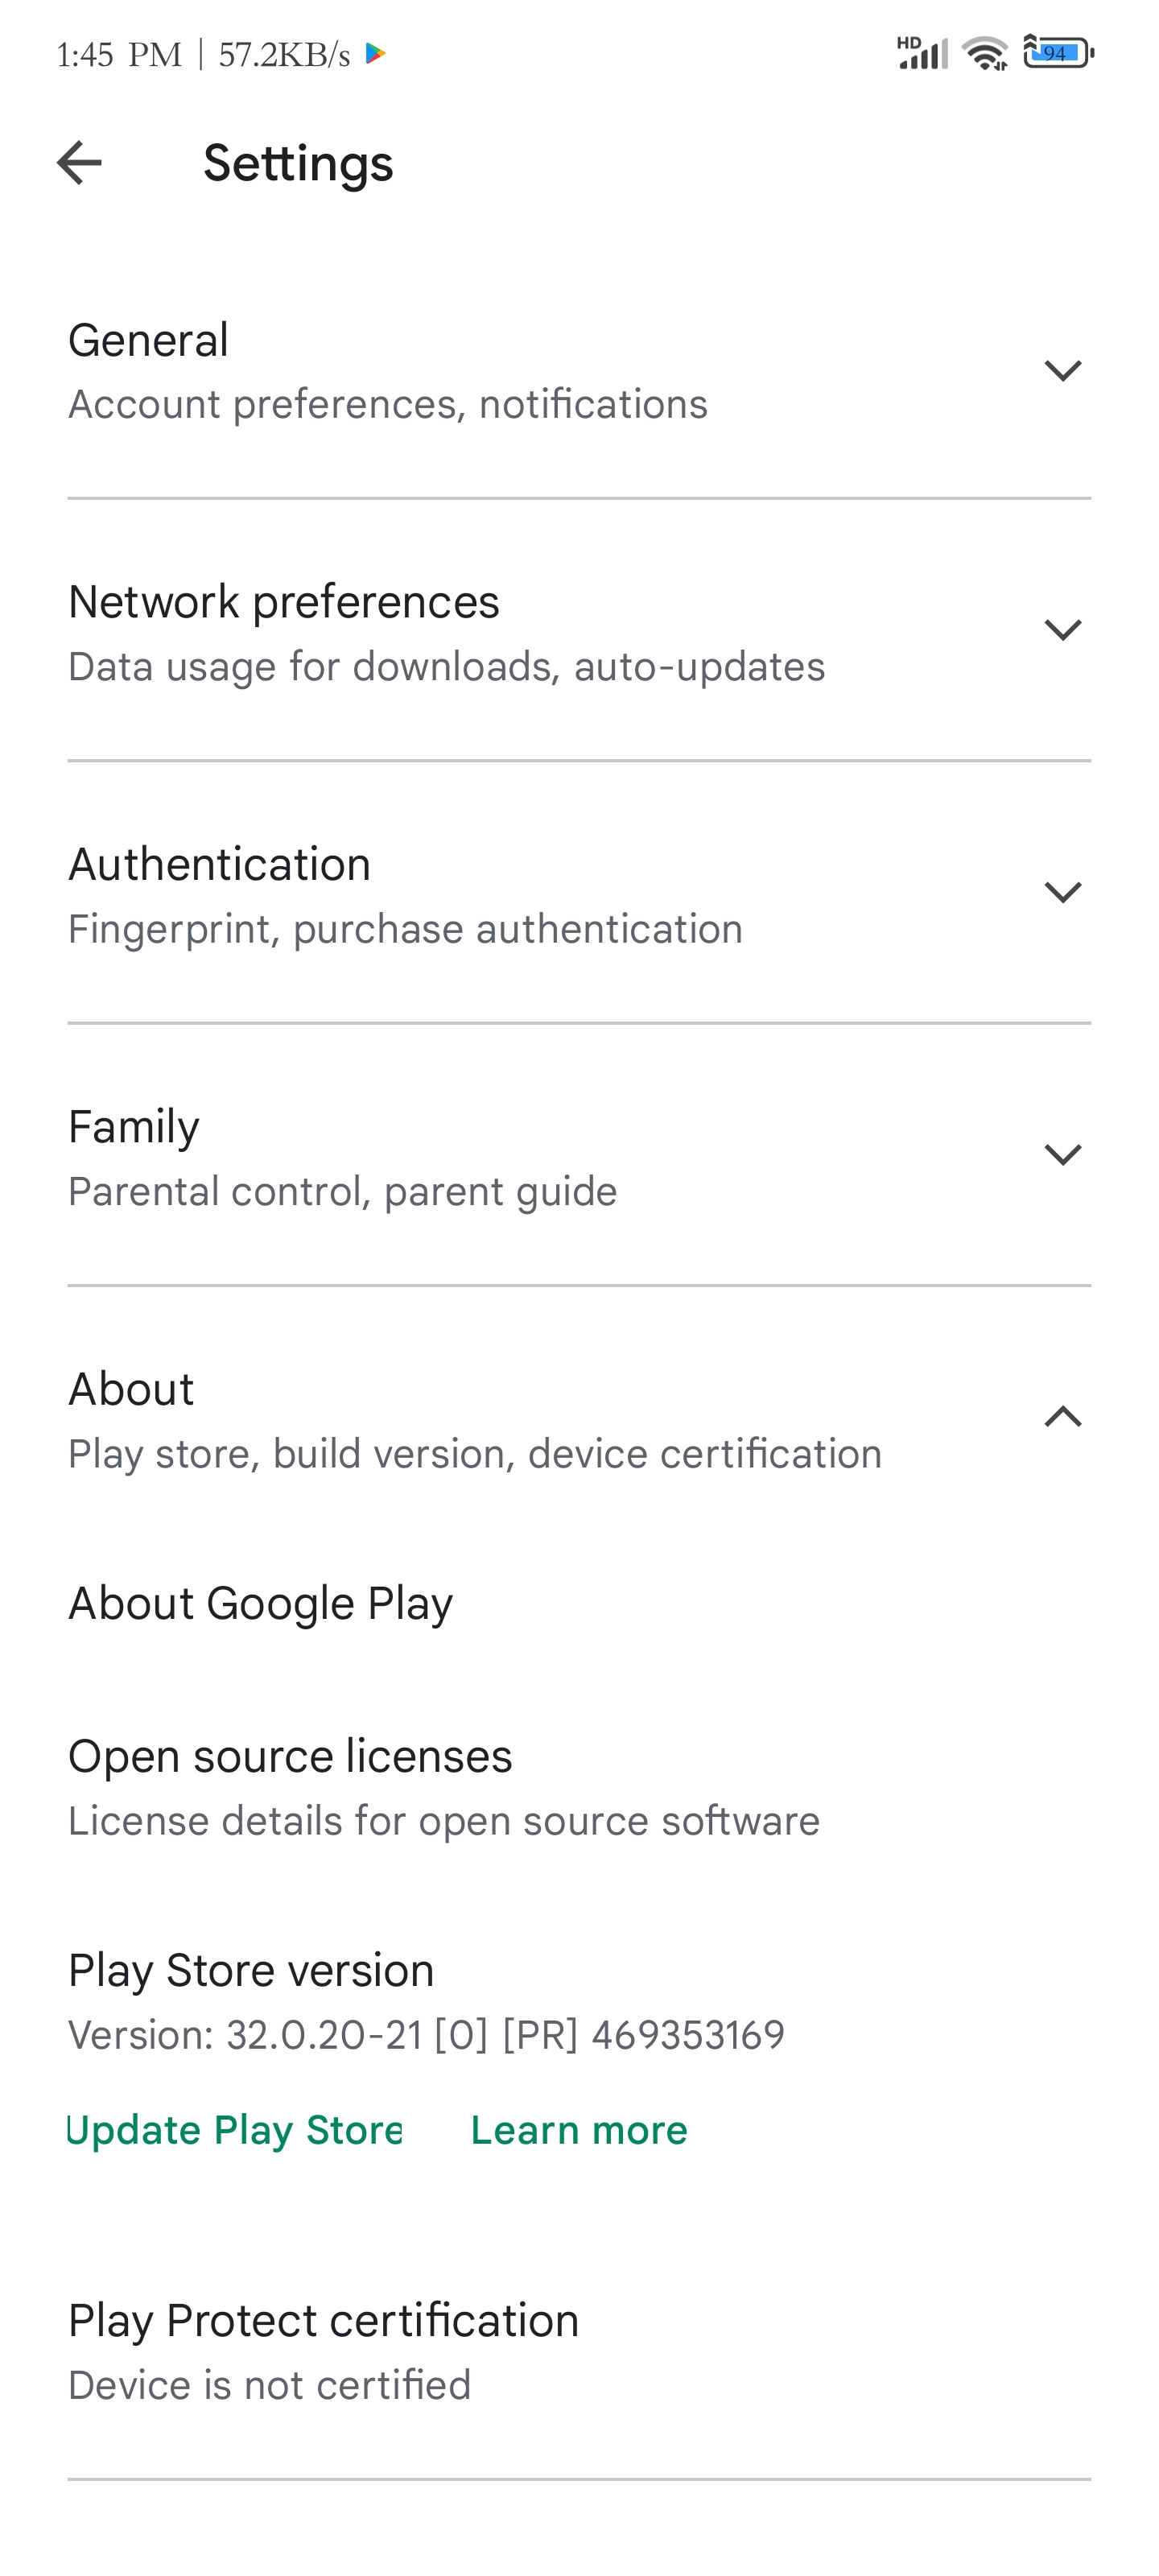
Task: Click the Wi-Fi icon in status bar
Action: [x=984, y=55]
